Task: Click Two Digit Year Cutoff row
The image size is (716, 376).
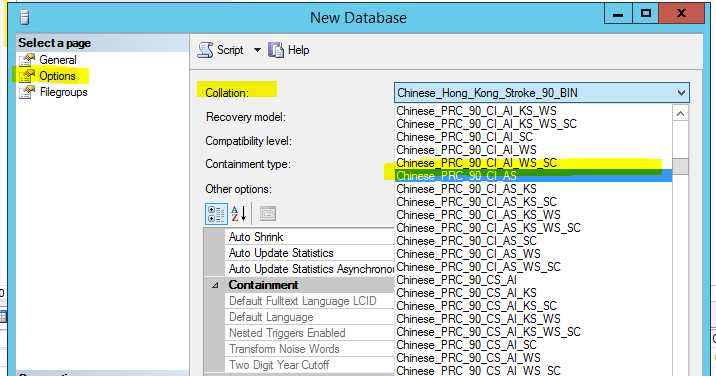Action: pos(309,365)
